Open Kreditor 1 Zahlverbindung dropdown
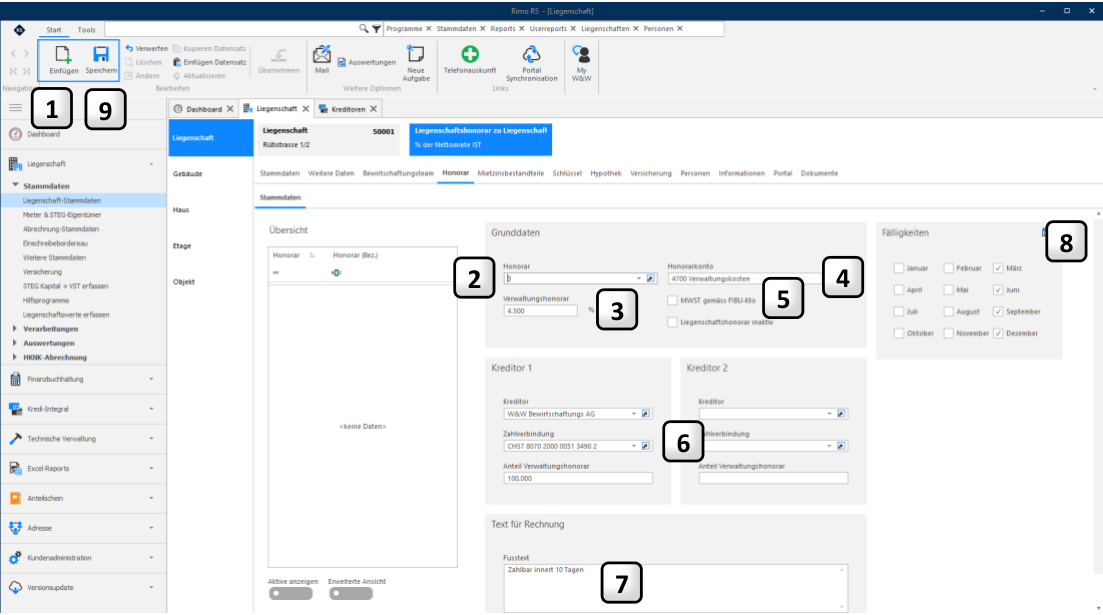The height and width of the screenshot is (615, 1103). [x=634, y=446]
